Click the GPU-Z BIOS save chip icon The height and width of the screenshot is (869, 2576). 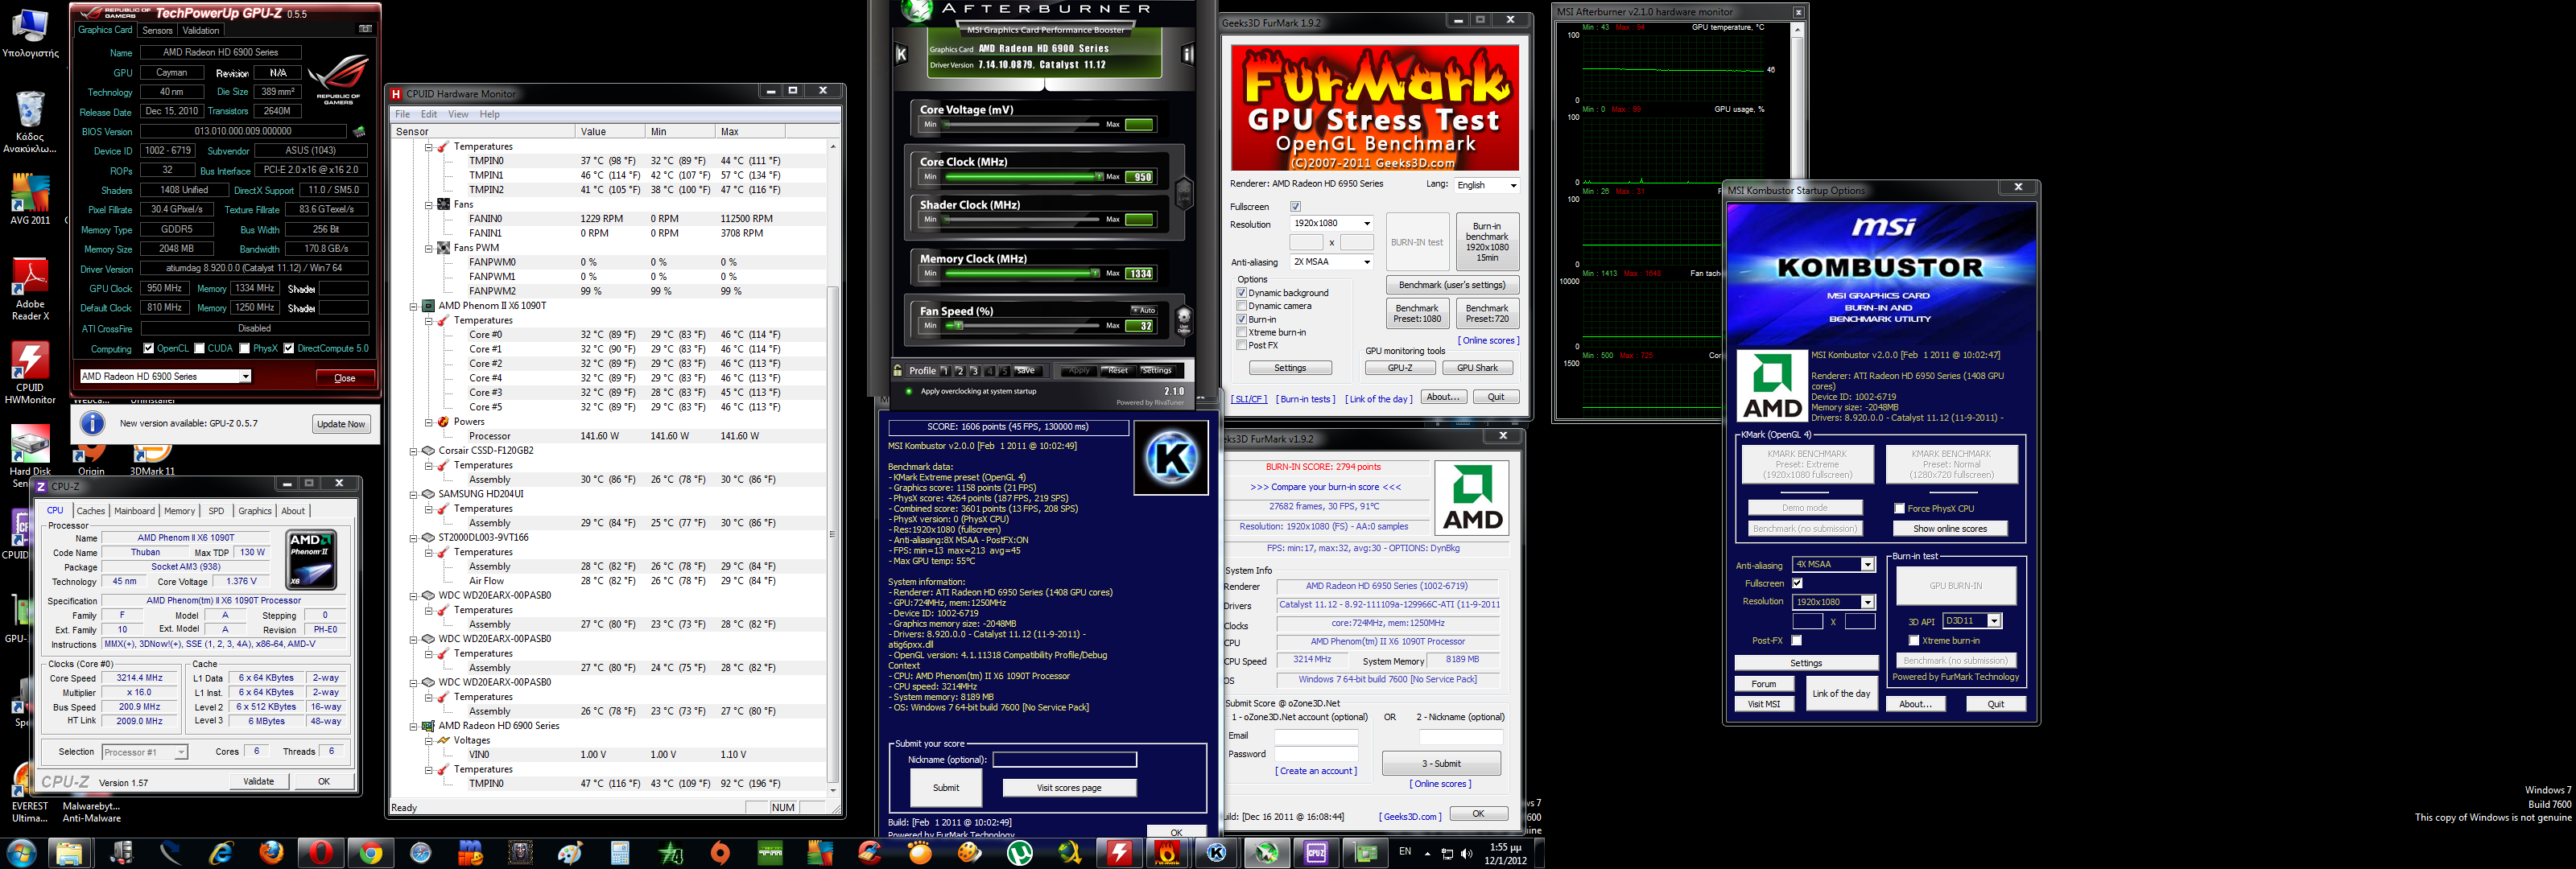[x=359, y=131]
